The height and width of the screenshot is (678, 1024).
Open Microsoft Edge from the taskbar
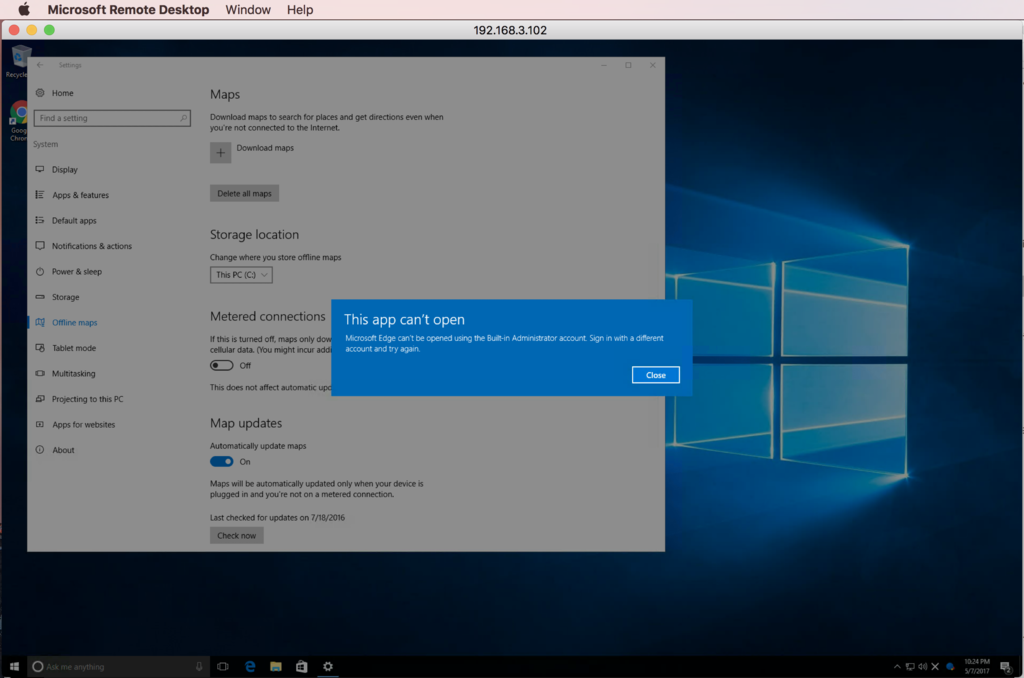249,666
